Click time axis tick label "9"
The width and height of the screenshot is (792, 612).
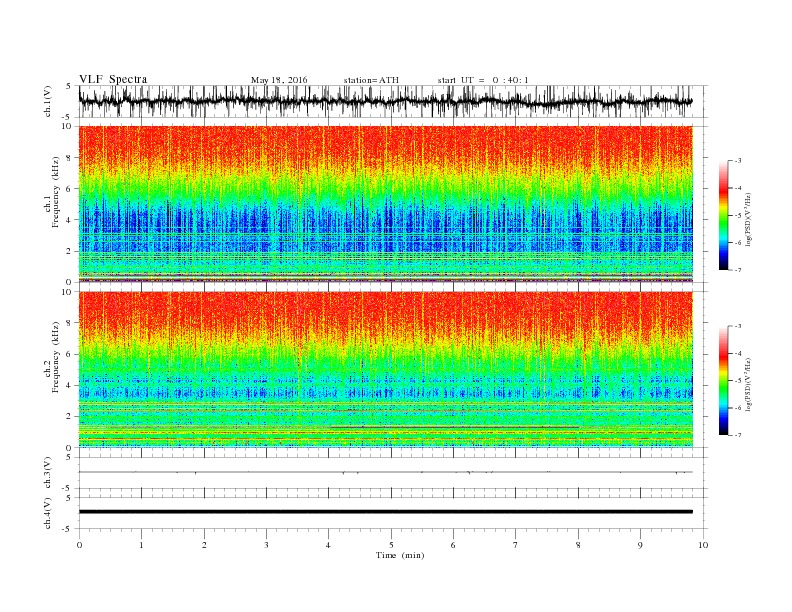640,545
